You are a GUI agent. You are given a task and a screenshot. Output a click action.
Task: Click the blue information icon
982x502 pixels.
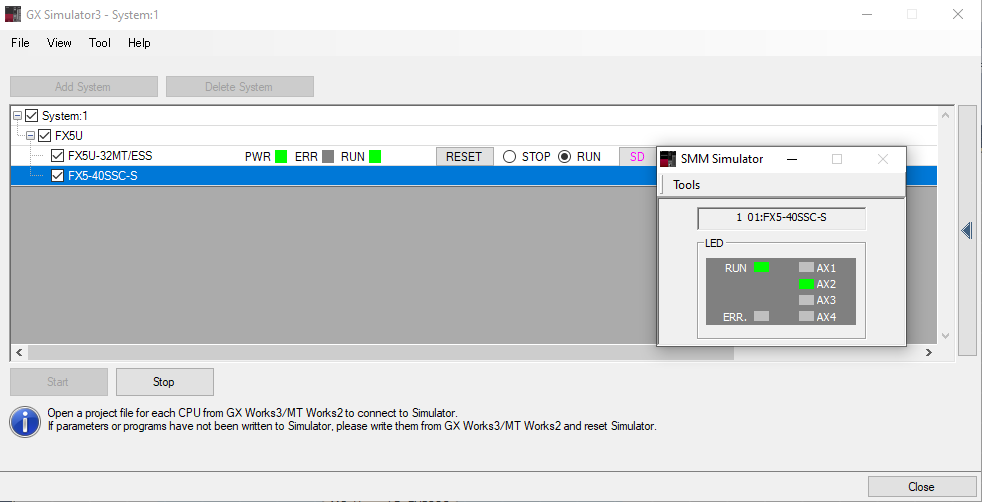click(x=25, y=421)
